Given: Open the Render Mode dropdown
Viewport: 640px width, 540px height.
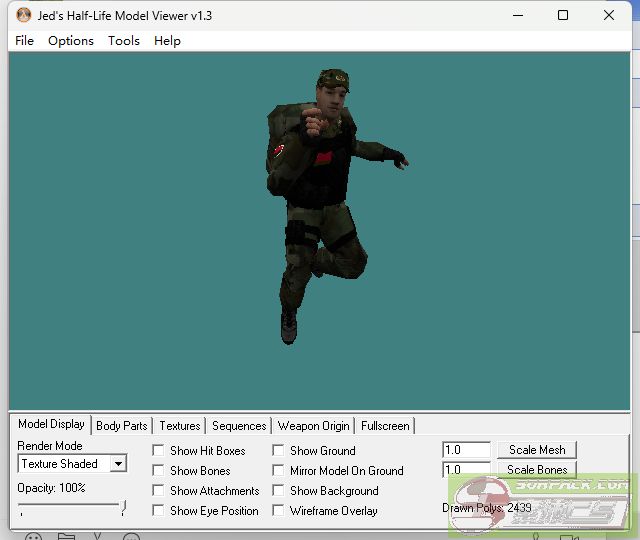Looking at the screenshot, I should tap(118, 464).
